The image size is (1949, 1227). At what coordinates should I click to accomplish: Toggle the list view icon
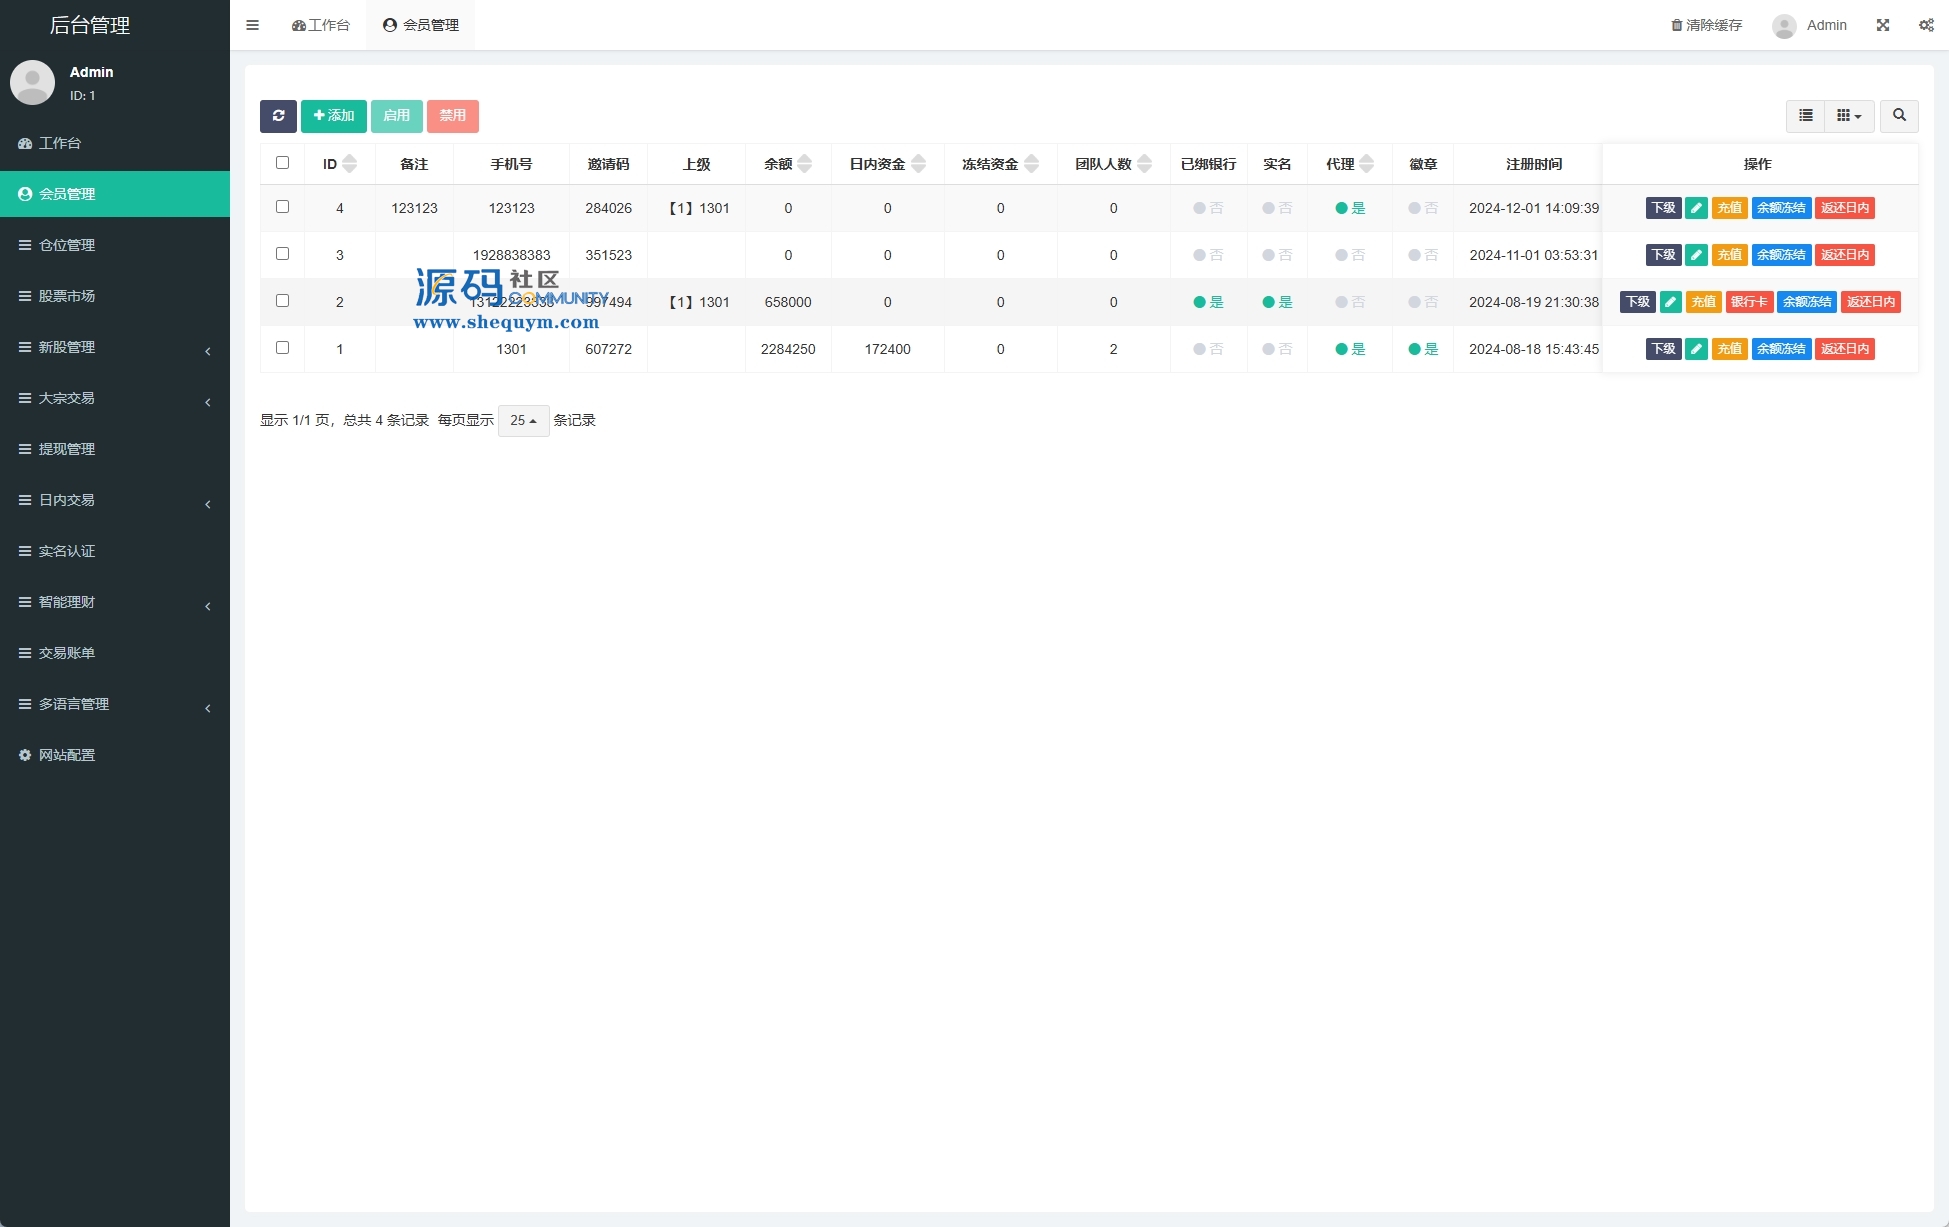[x=1805, y=116]
